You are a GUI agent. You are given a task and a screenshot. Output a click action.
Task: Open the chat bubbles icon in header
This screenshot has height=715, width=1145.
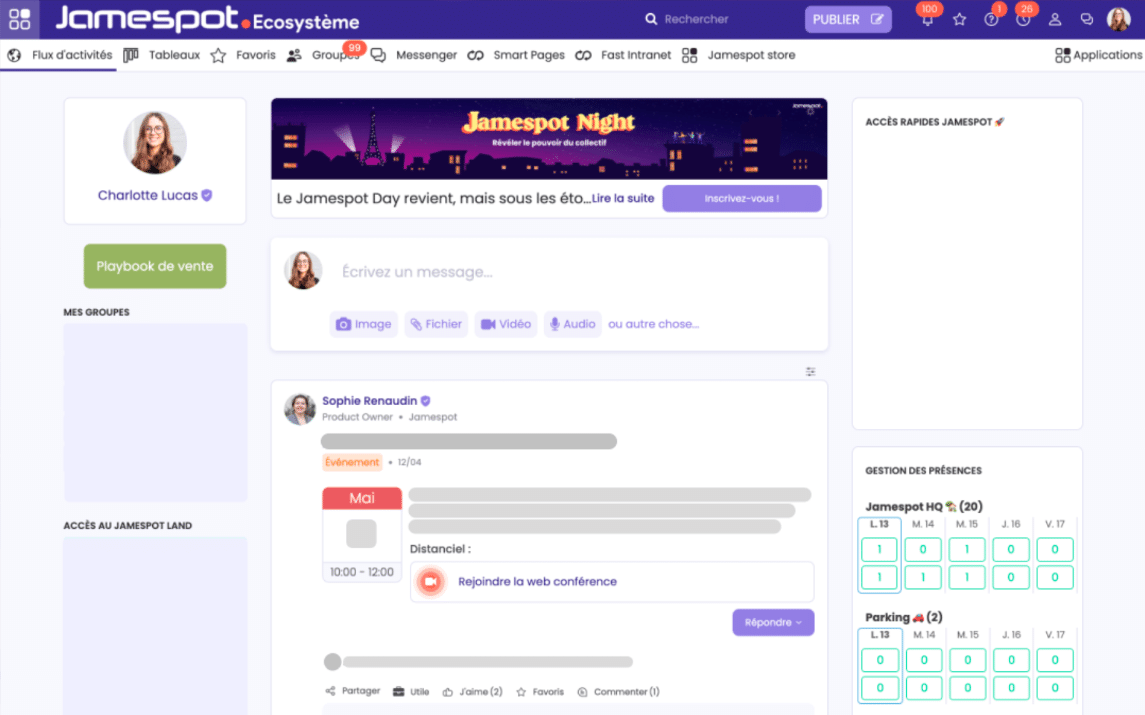click(1086, 19)
